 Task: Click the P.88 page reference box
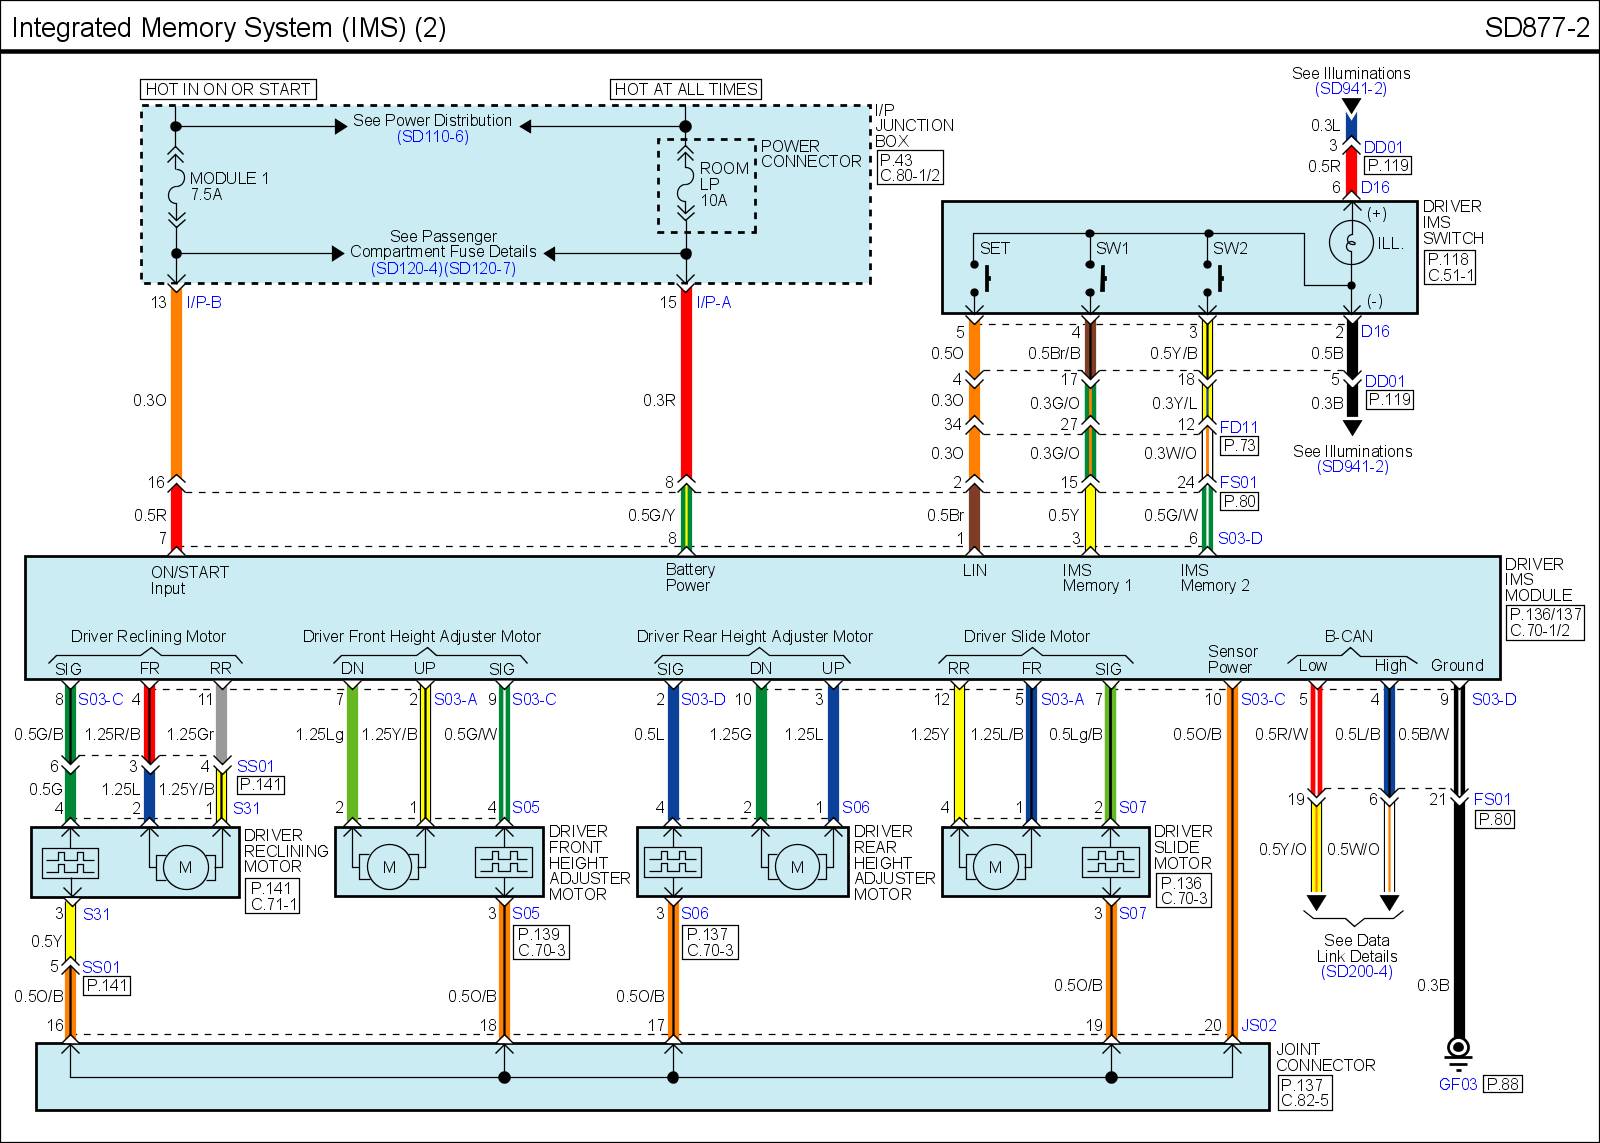click(x=1503, y=1084)
